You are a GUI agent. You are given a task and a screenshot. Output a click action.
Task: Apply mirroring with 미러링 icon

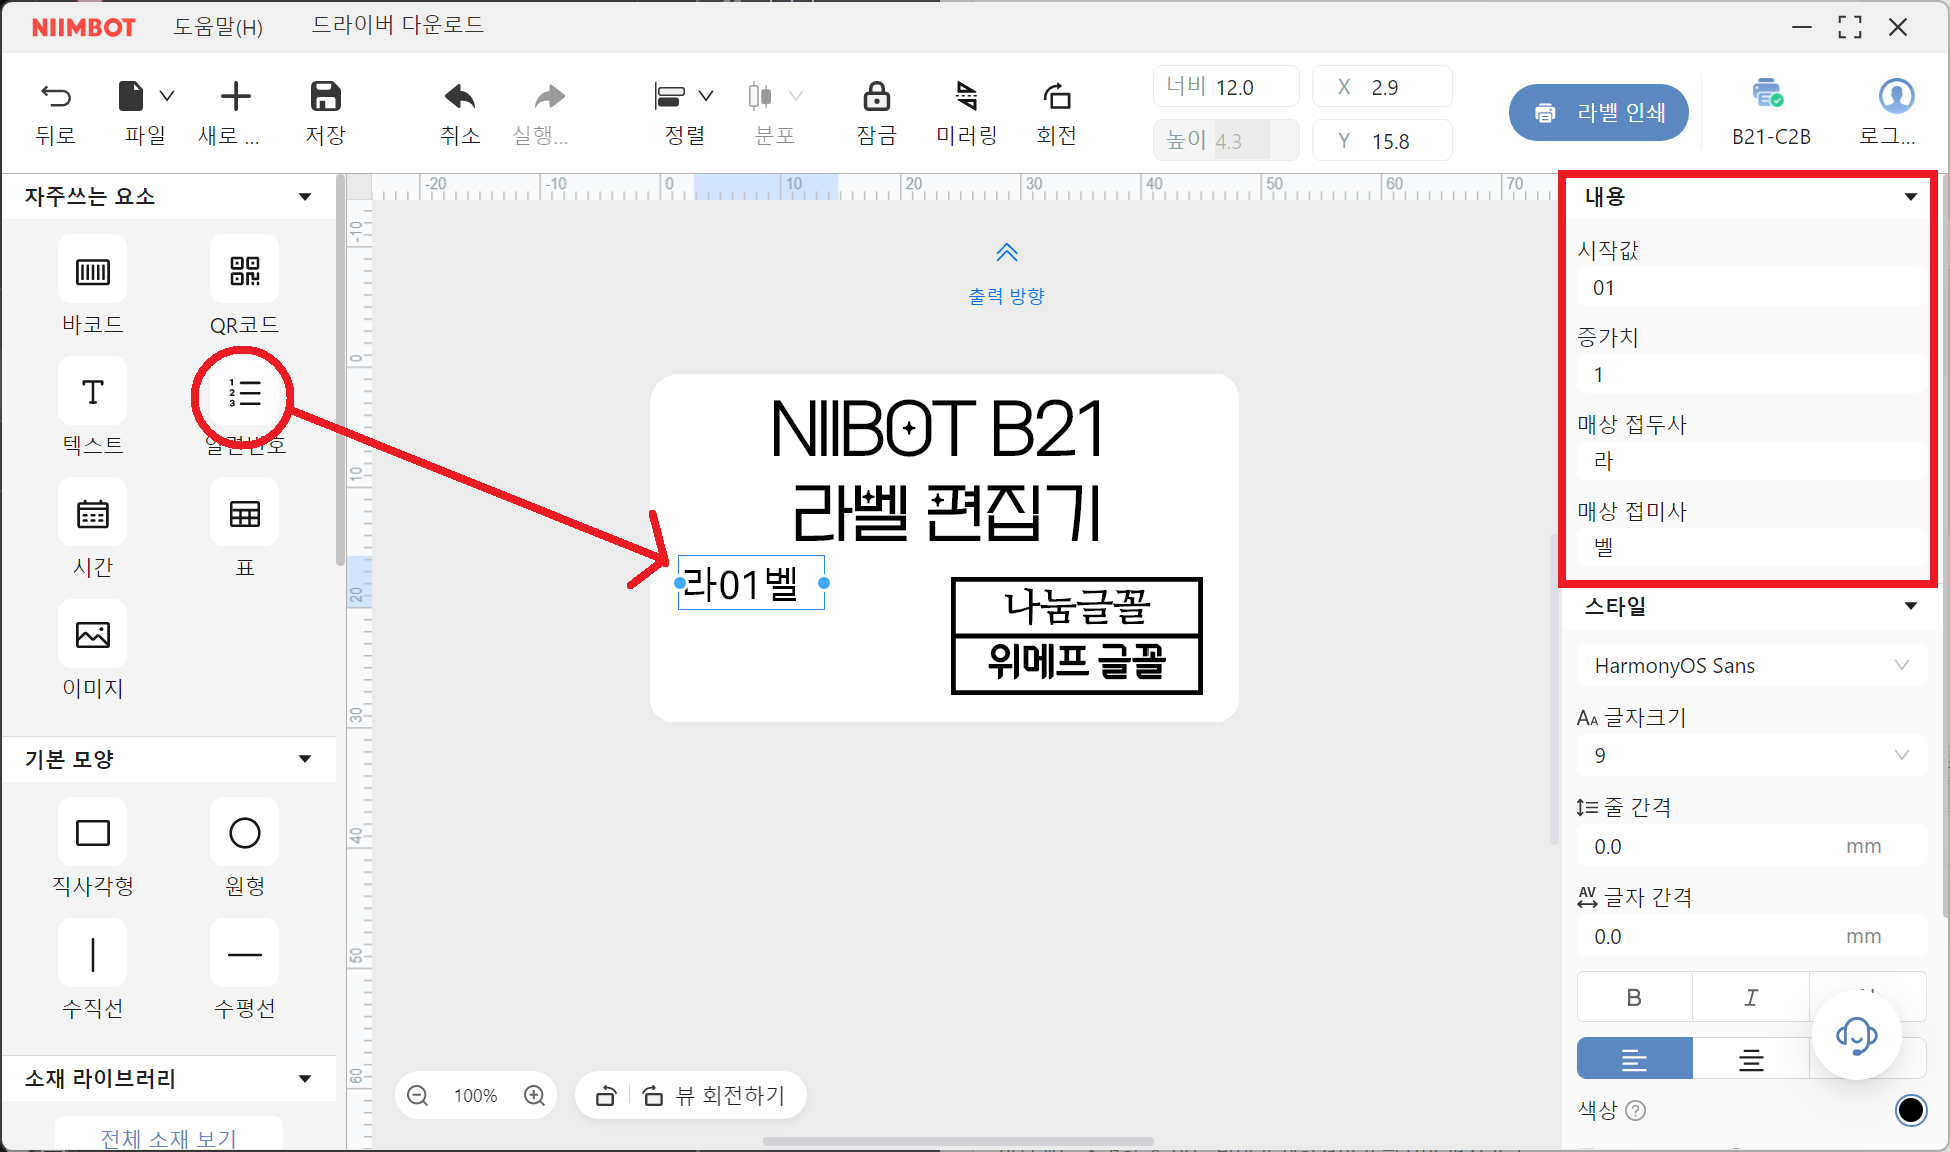tap(966, 96)
